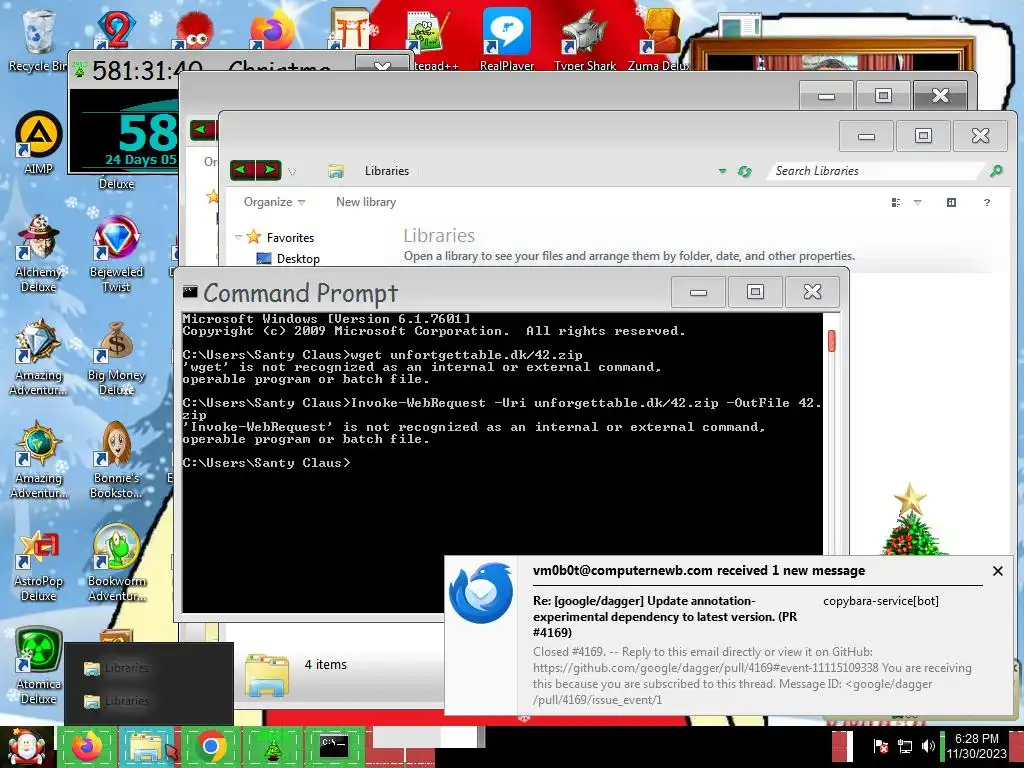The image size is (1024, 768).
Task: Click the New library button
Action: pos(366,202)
